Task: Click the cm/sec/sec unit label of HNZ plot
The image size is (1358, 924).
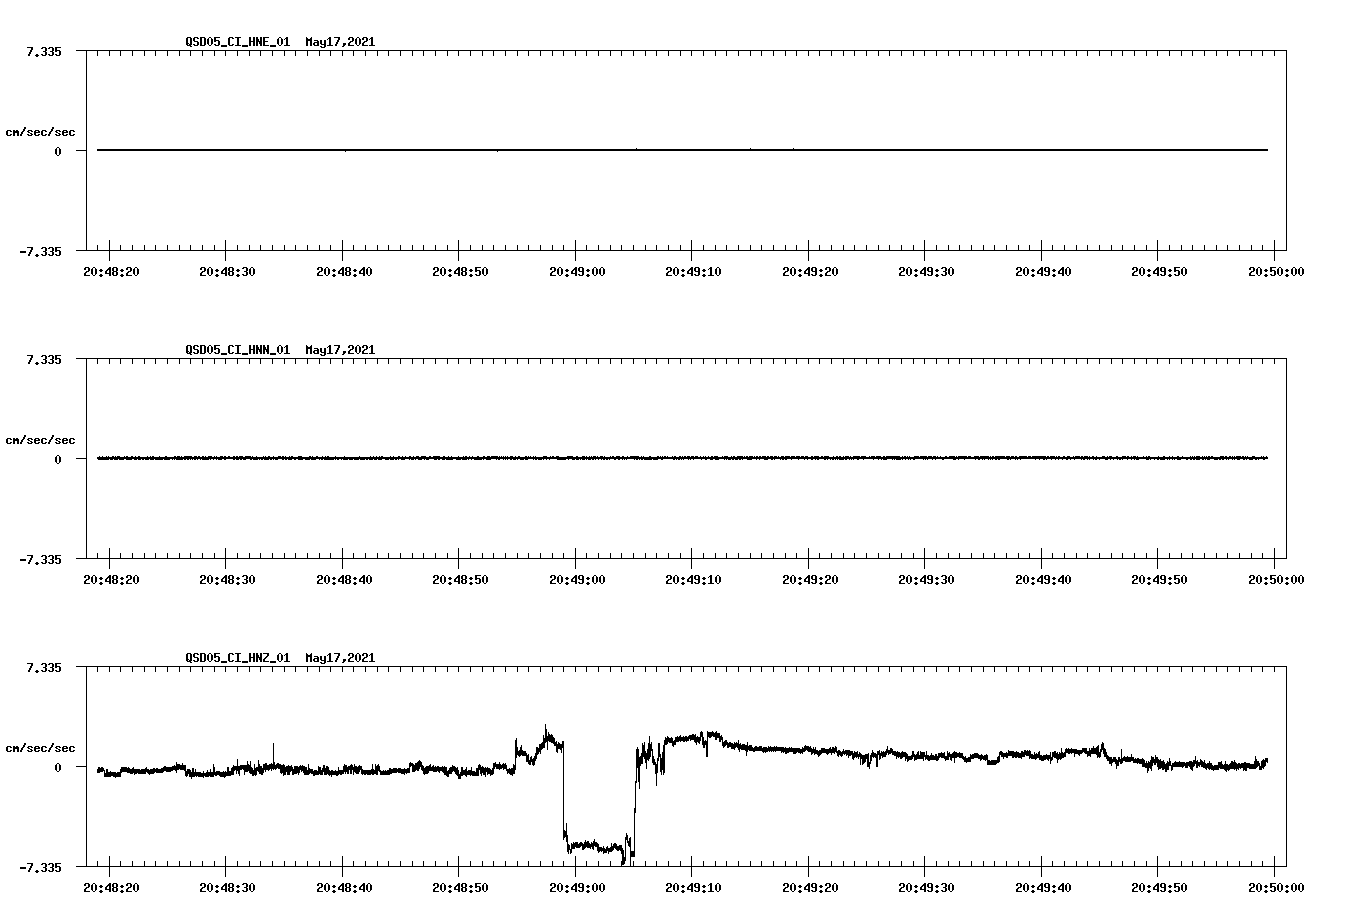Action: (40, 748)
